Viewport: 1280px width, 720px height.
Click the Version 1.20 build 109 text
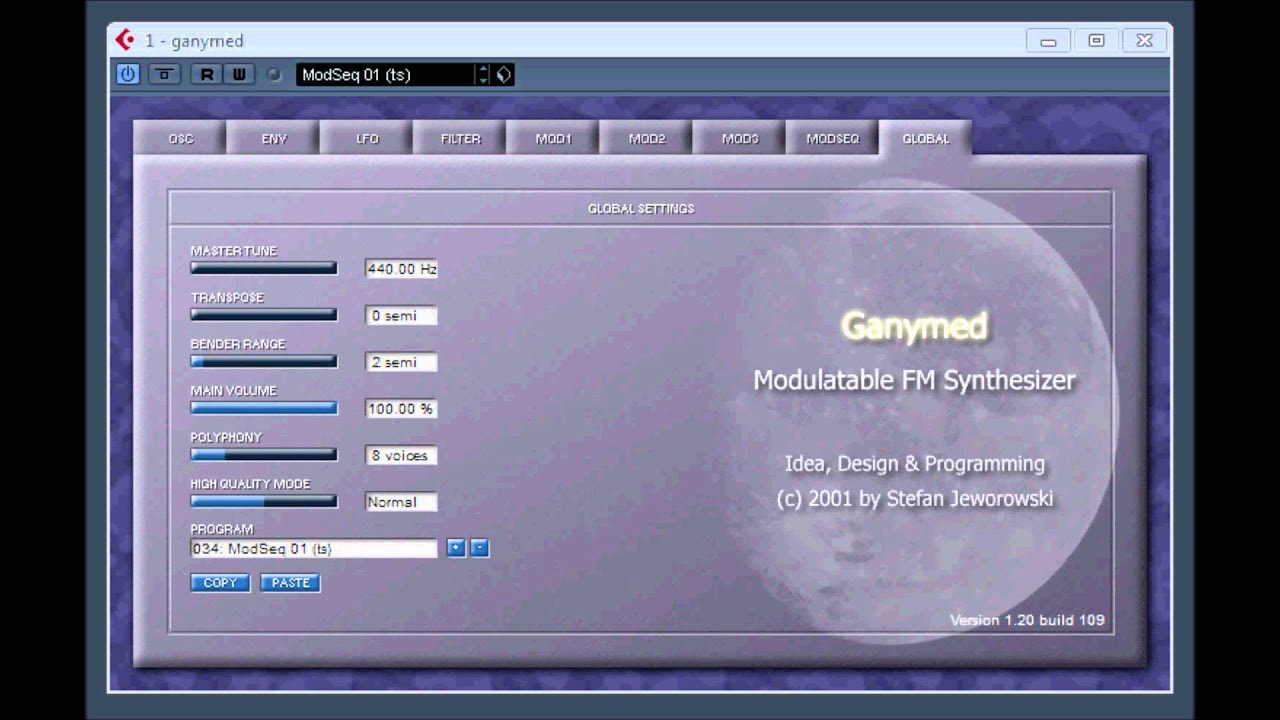point(1027,620)
